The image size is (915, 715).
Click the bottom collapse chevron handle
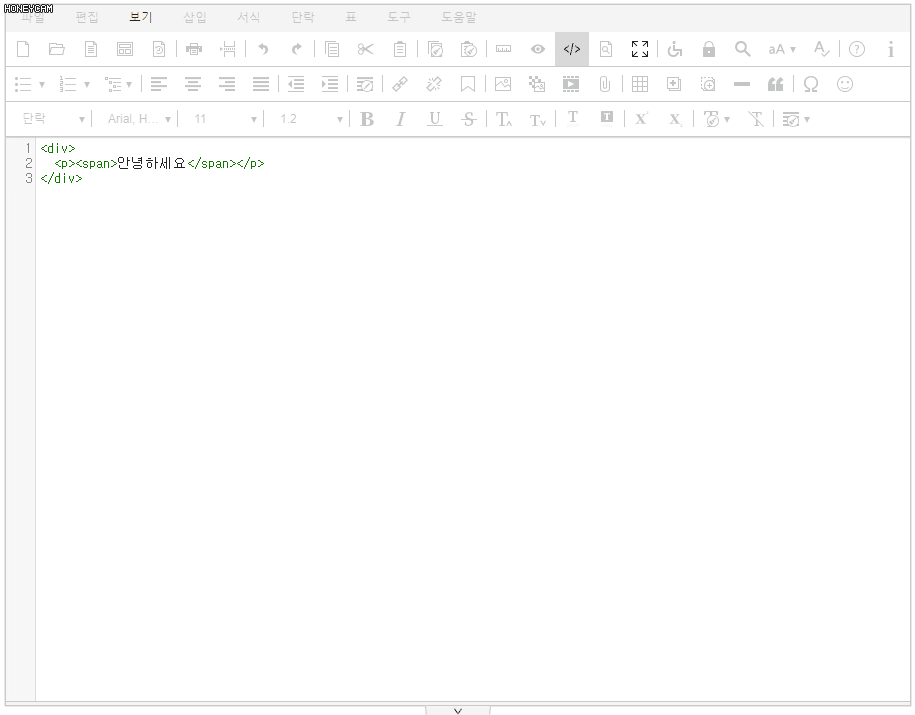(x=458, y=710)
